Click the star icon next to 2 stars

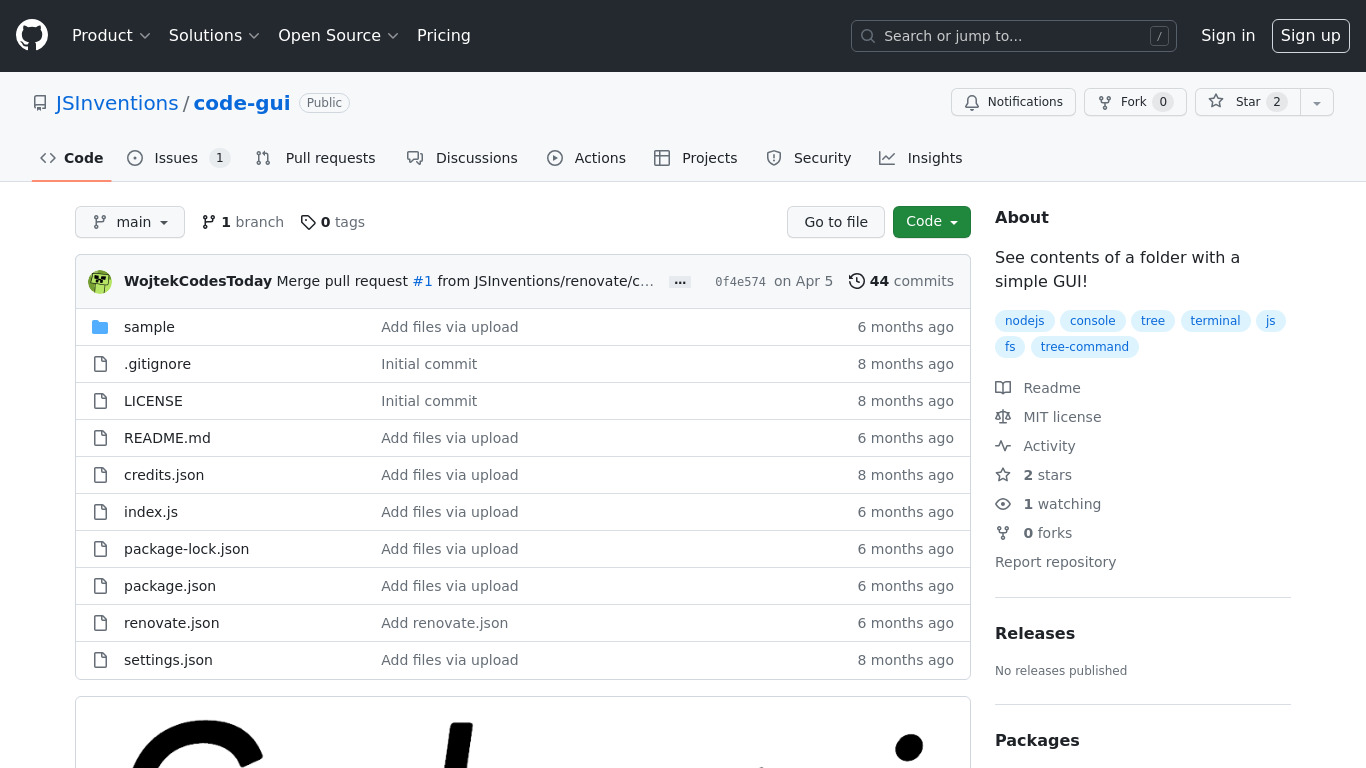click(1003, 475)
